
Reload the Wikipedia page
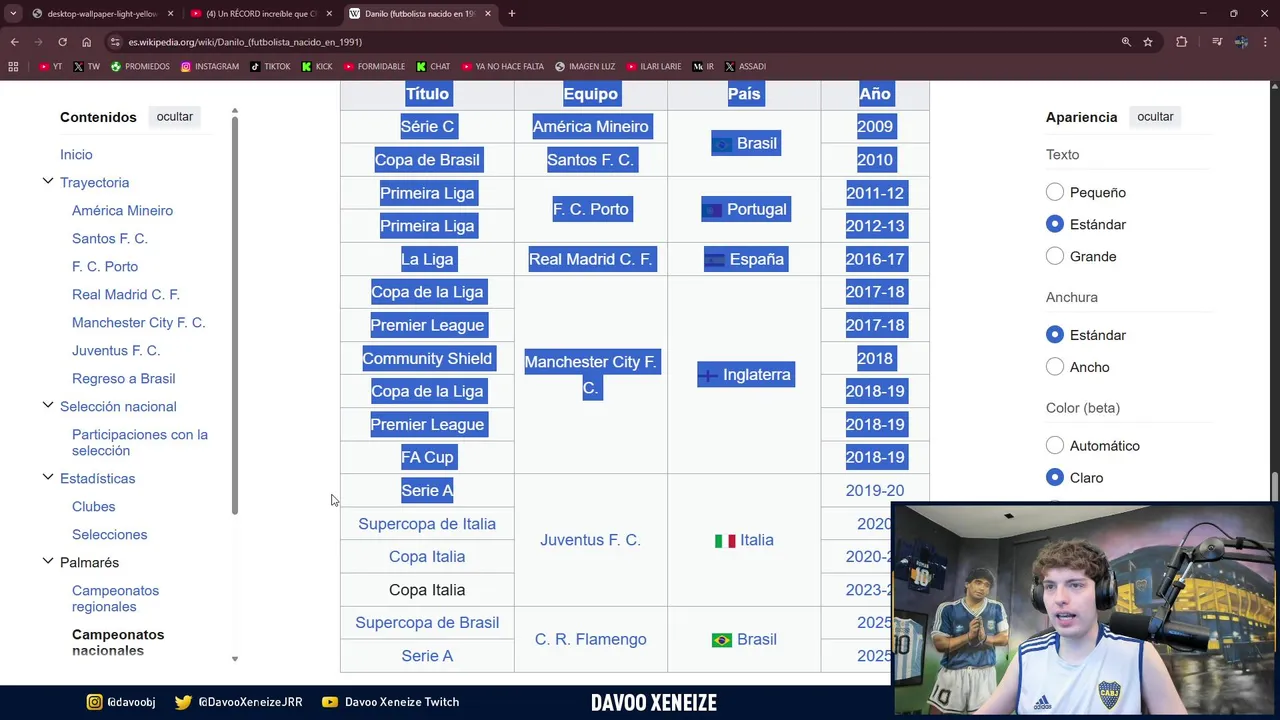click(62, 42)
